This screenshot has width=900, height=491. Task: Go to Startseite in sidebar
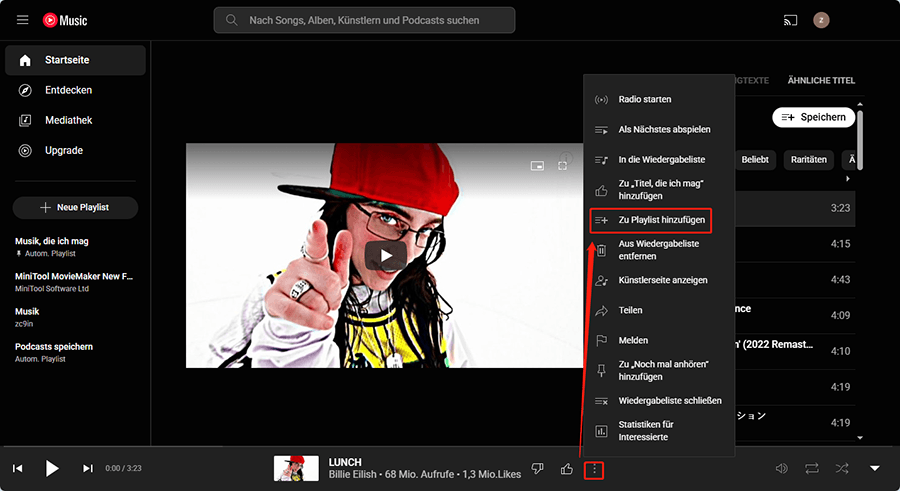pyautogui.click(x=75, y=60)
